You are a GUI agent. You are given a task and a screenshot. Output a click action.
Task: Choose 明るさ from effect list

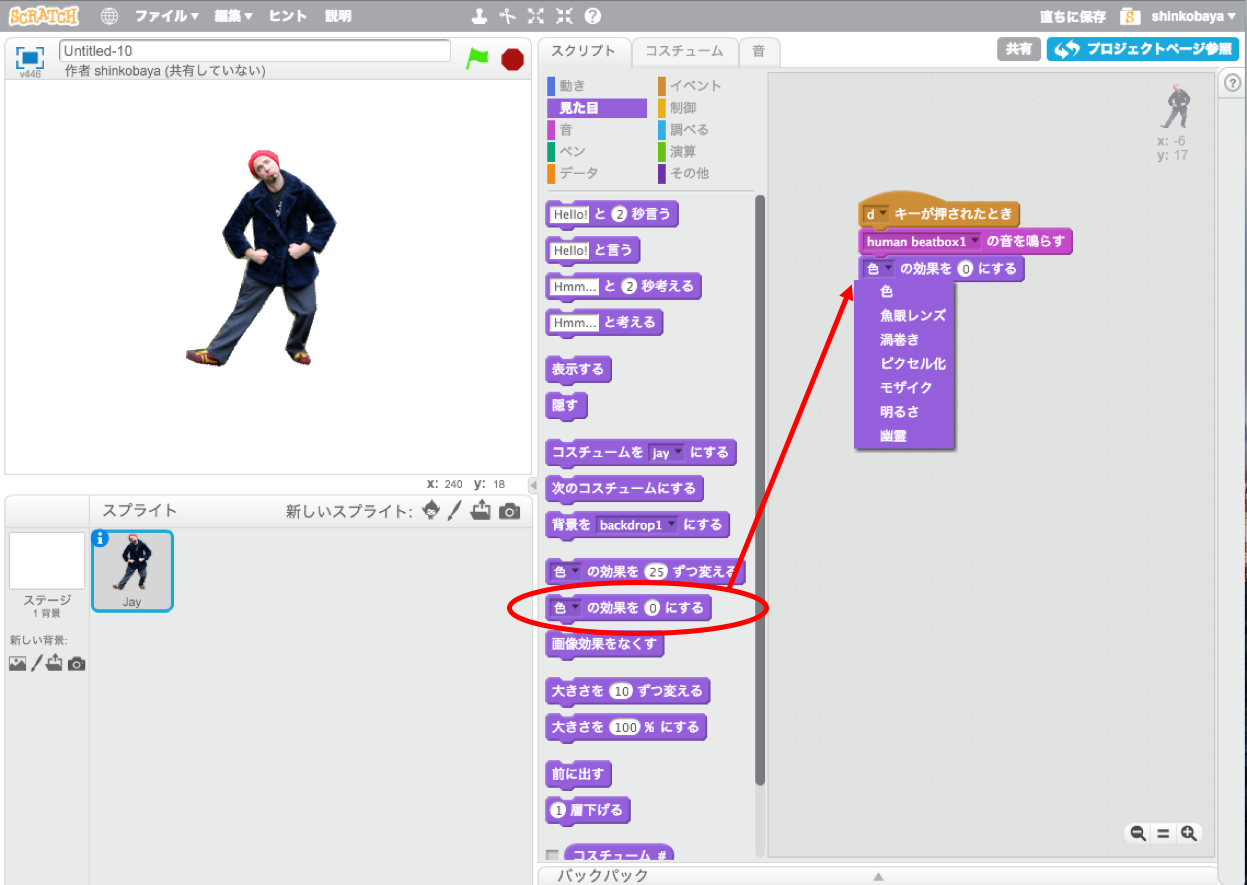899,412
